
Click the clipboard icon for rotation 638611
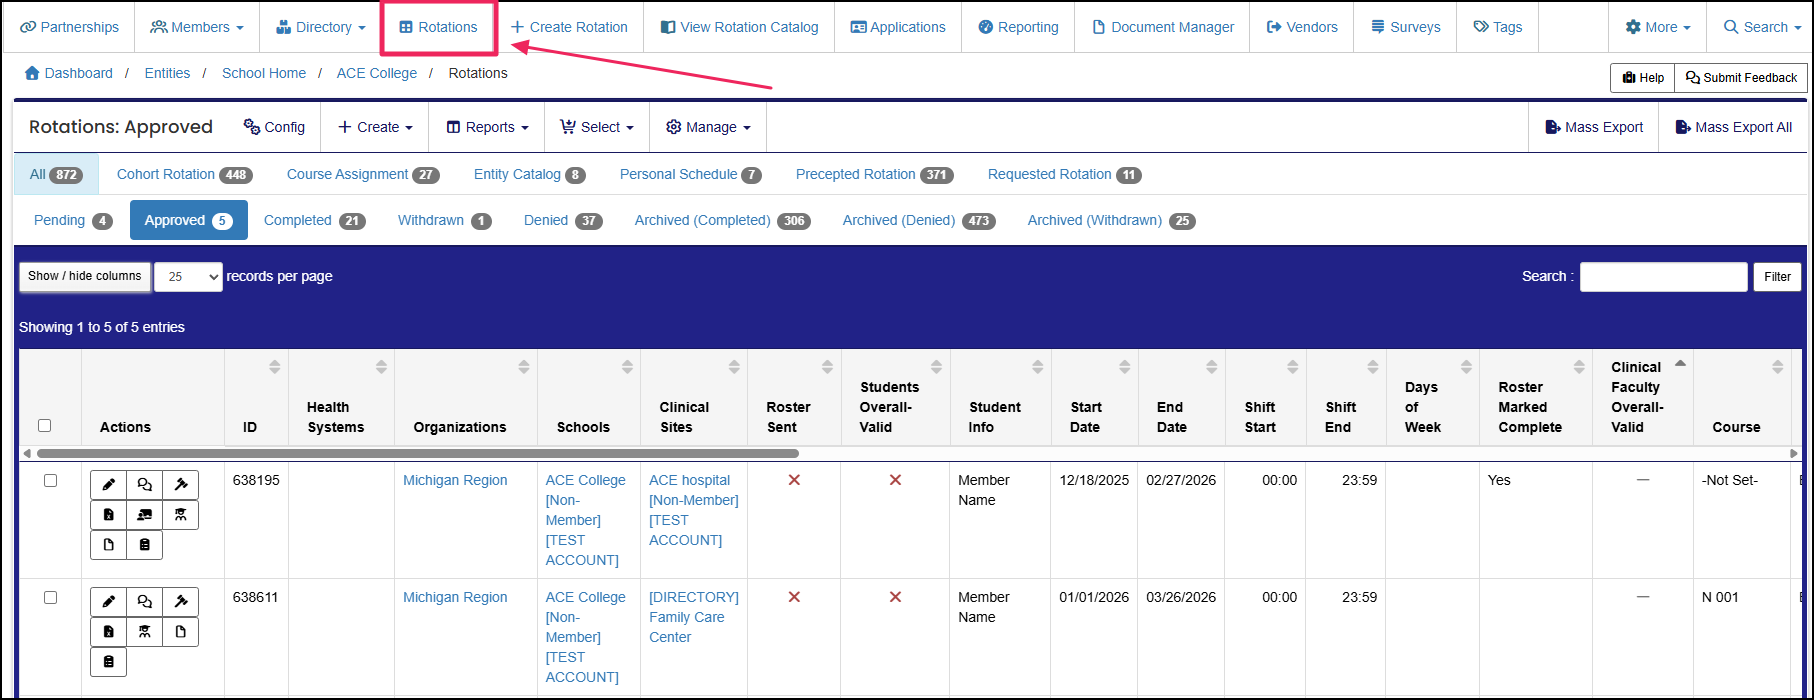[x=108, y=662]
